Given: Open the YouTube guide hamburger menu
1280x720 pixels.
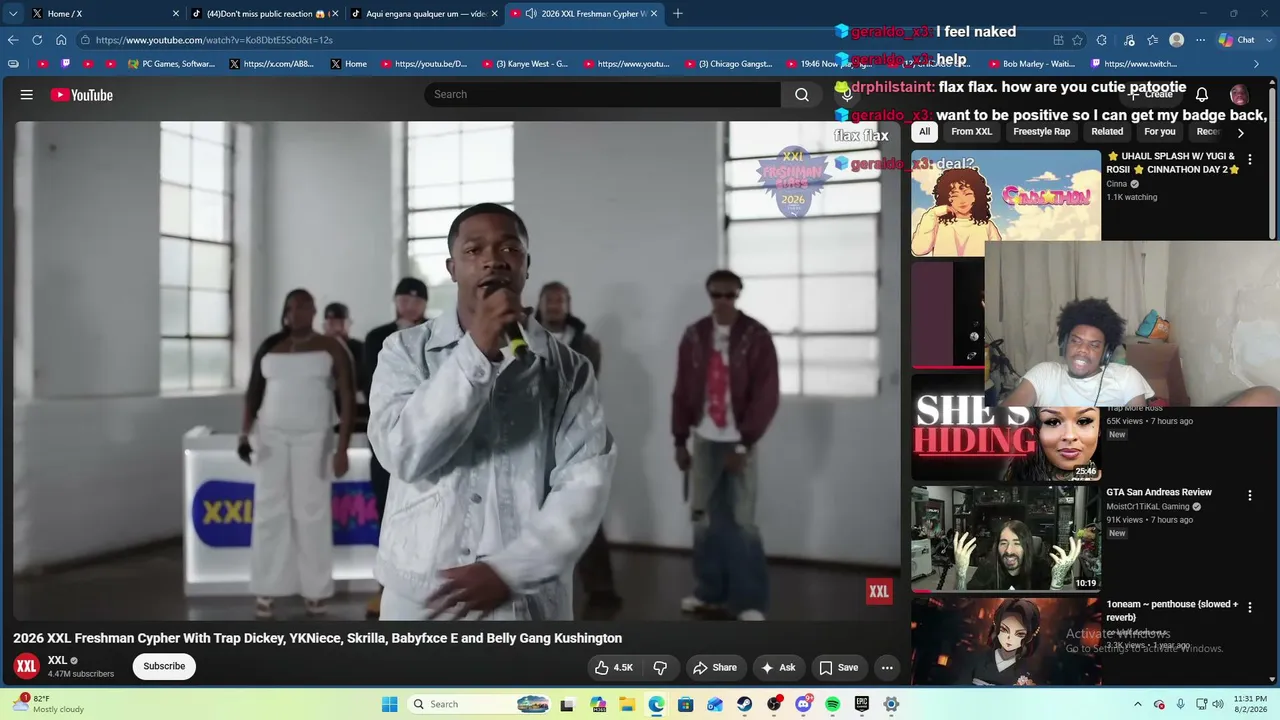Looking at the screenshot, I should (x=27, y=95).
